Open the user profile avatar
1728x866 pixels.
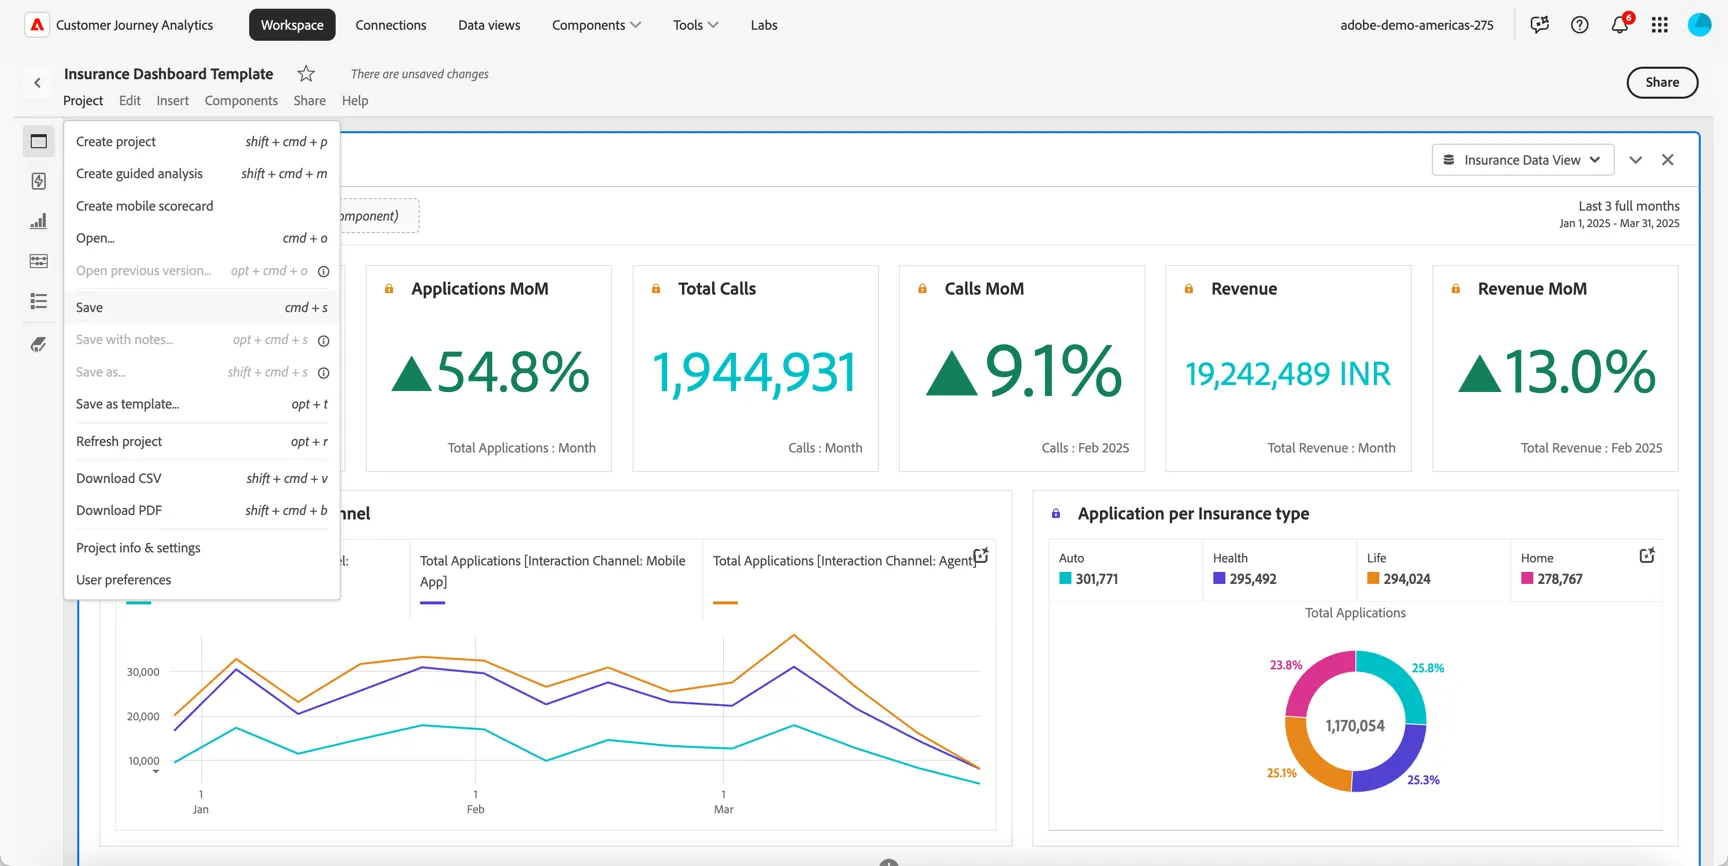pos(1700,25)
